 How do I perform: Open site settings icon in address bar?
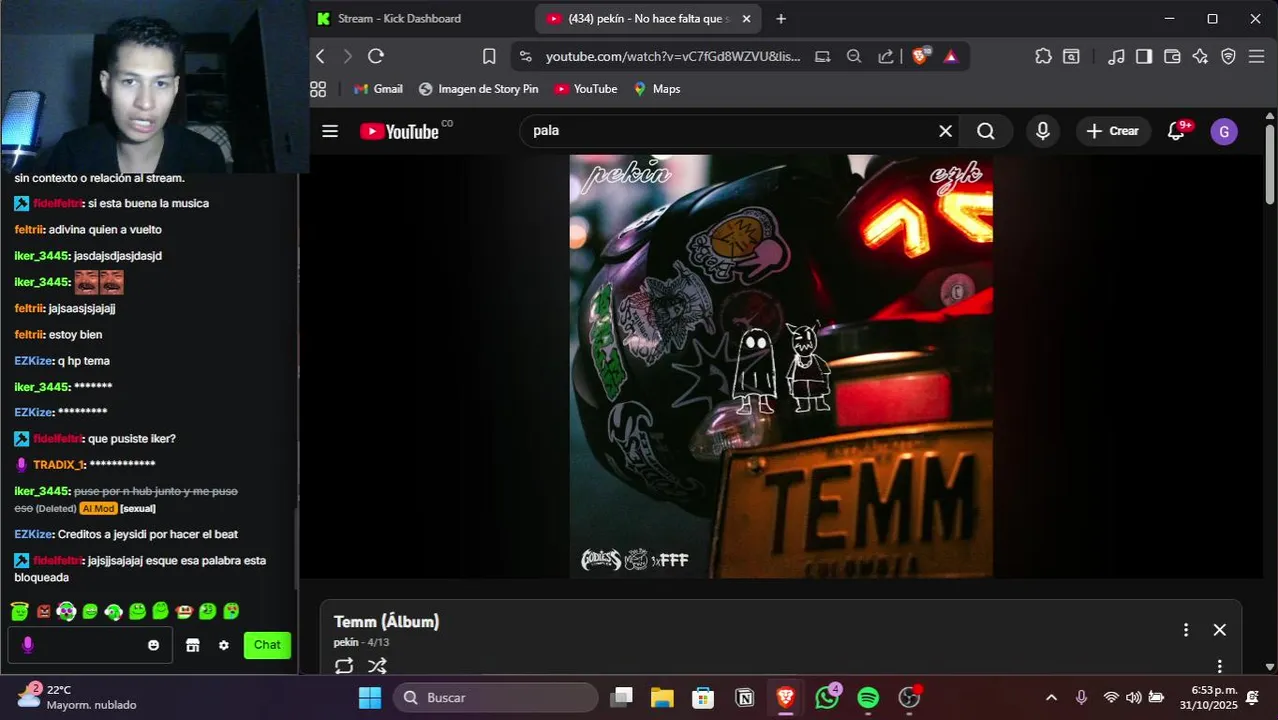click(526, 56)
